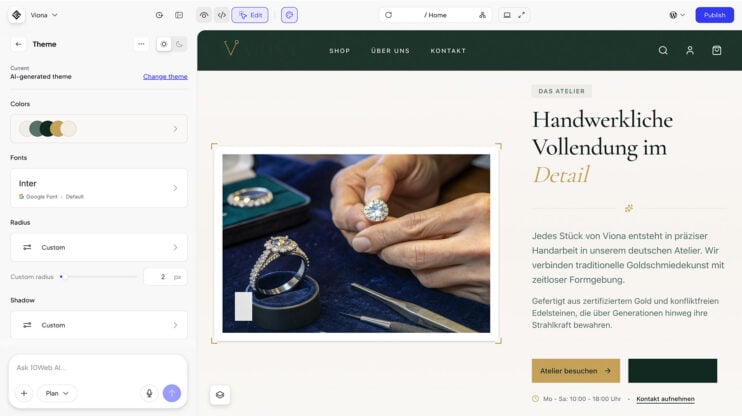The width and height of the screenshot is (742, 416).
Task: Open the ÜBER UNS menu item
Action: [390, 51]
